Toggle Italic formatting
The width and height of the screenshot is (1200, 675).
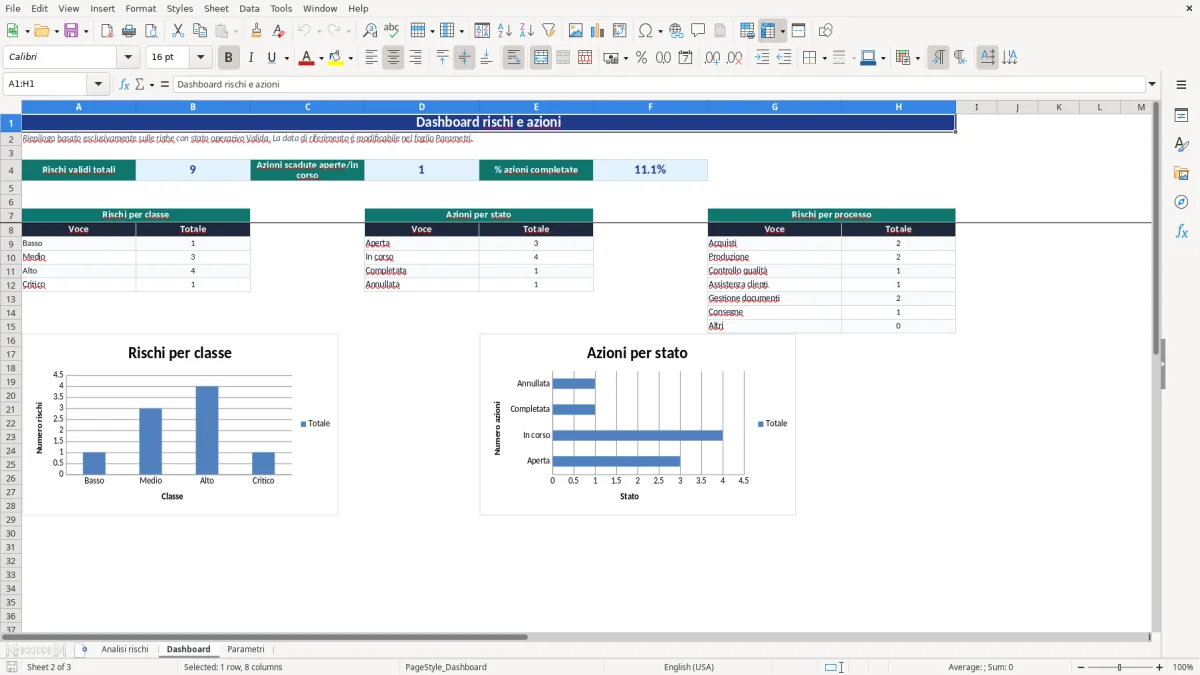click(x=251, y=58)
